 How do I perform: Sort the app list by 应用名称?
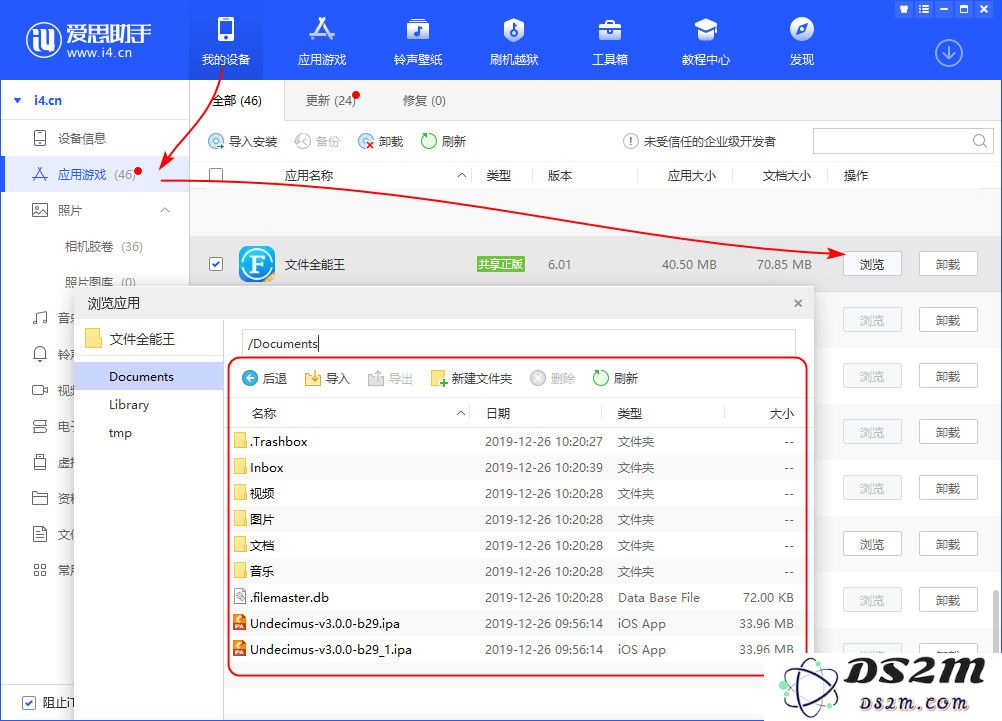click(309, 175)
